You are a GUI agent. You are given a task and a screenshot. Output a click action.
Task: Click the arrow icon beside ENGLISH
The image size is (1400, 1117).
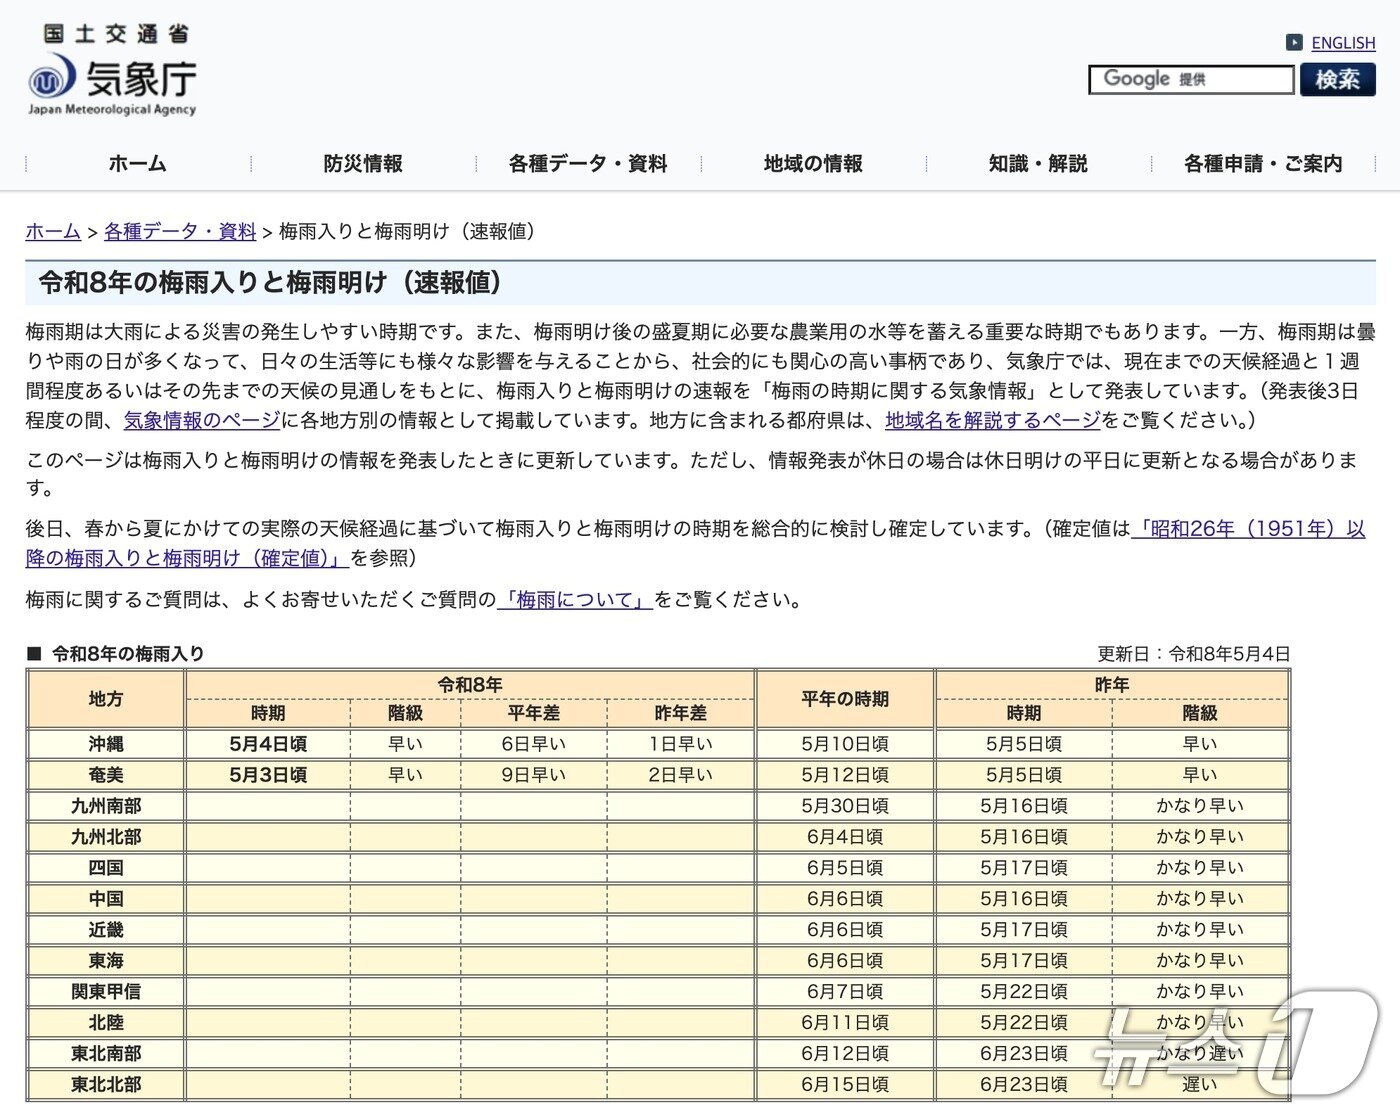(1294, 42)
